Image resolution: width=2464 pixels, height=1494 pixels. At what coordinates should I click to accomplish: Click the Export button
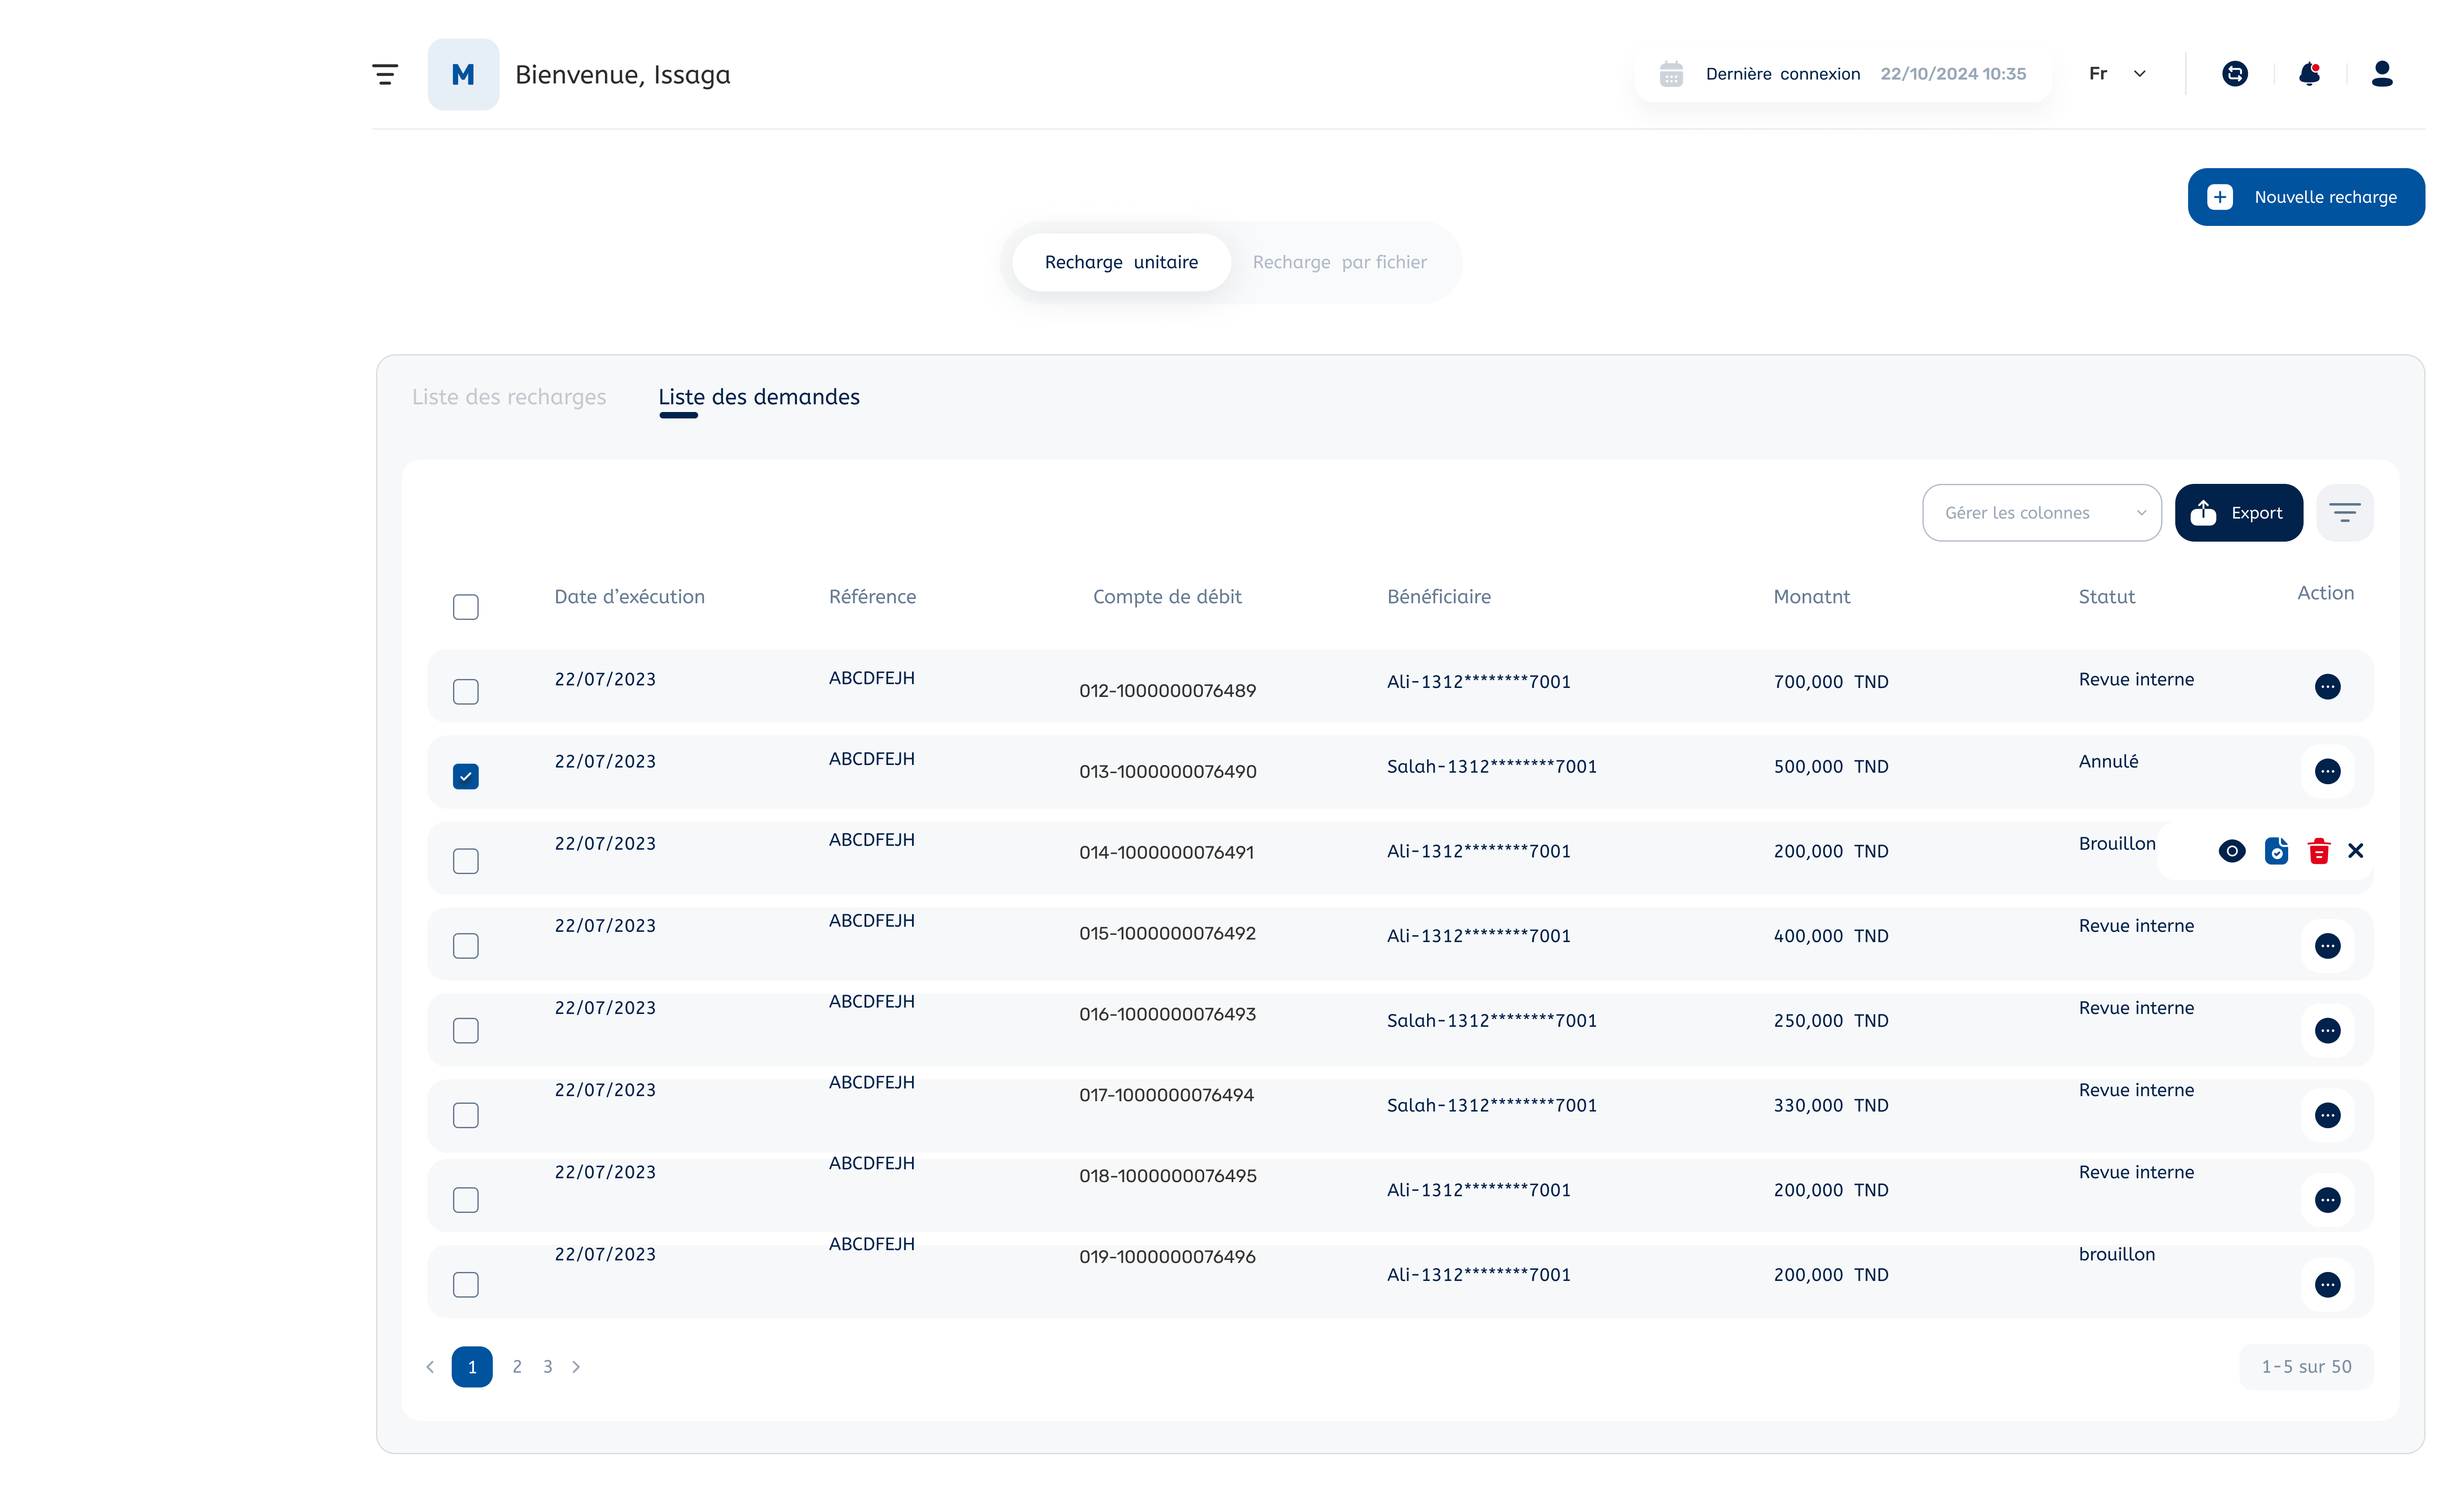pyautogui.click(x=2239, y=513)
